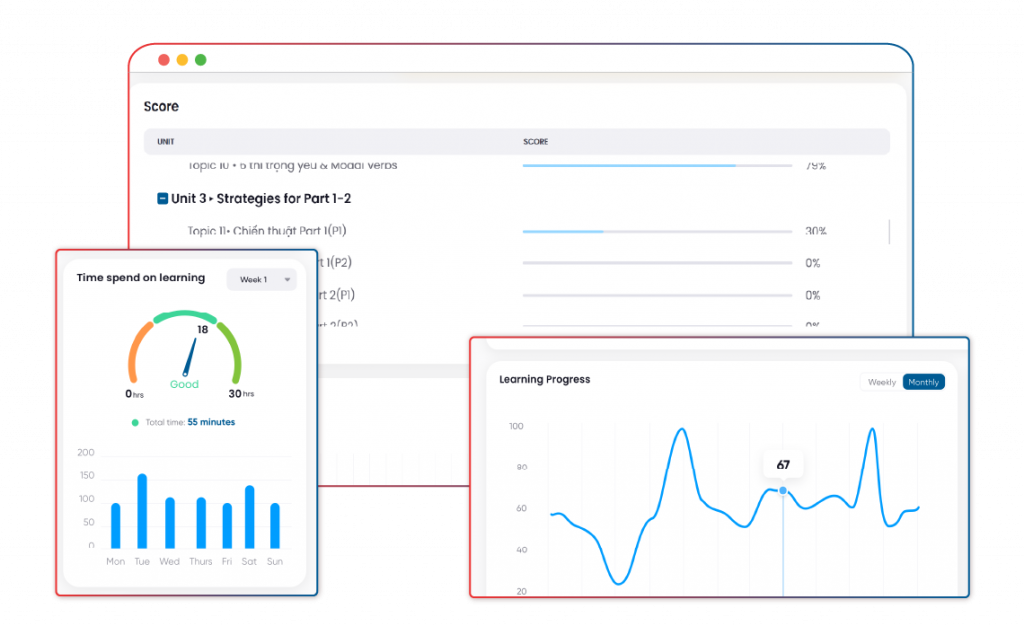The image size is (1024, 626).
Task: Click the 67 tooltip bubble
Action: click(x=783, y=465)
